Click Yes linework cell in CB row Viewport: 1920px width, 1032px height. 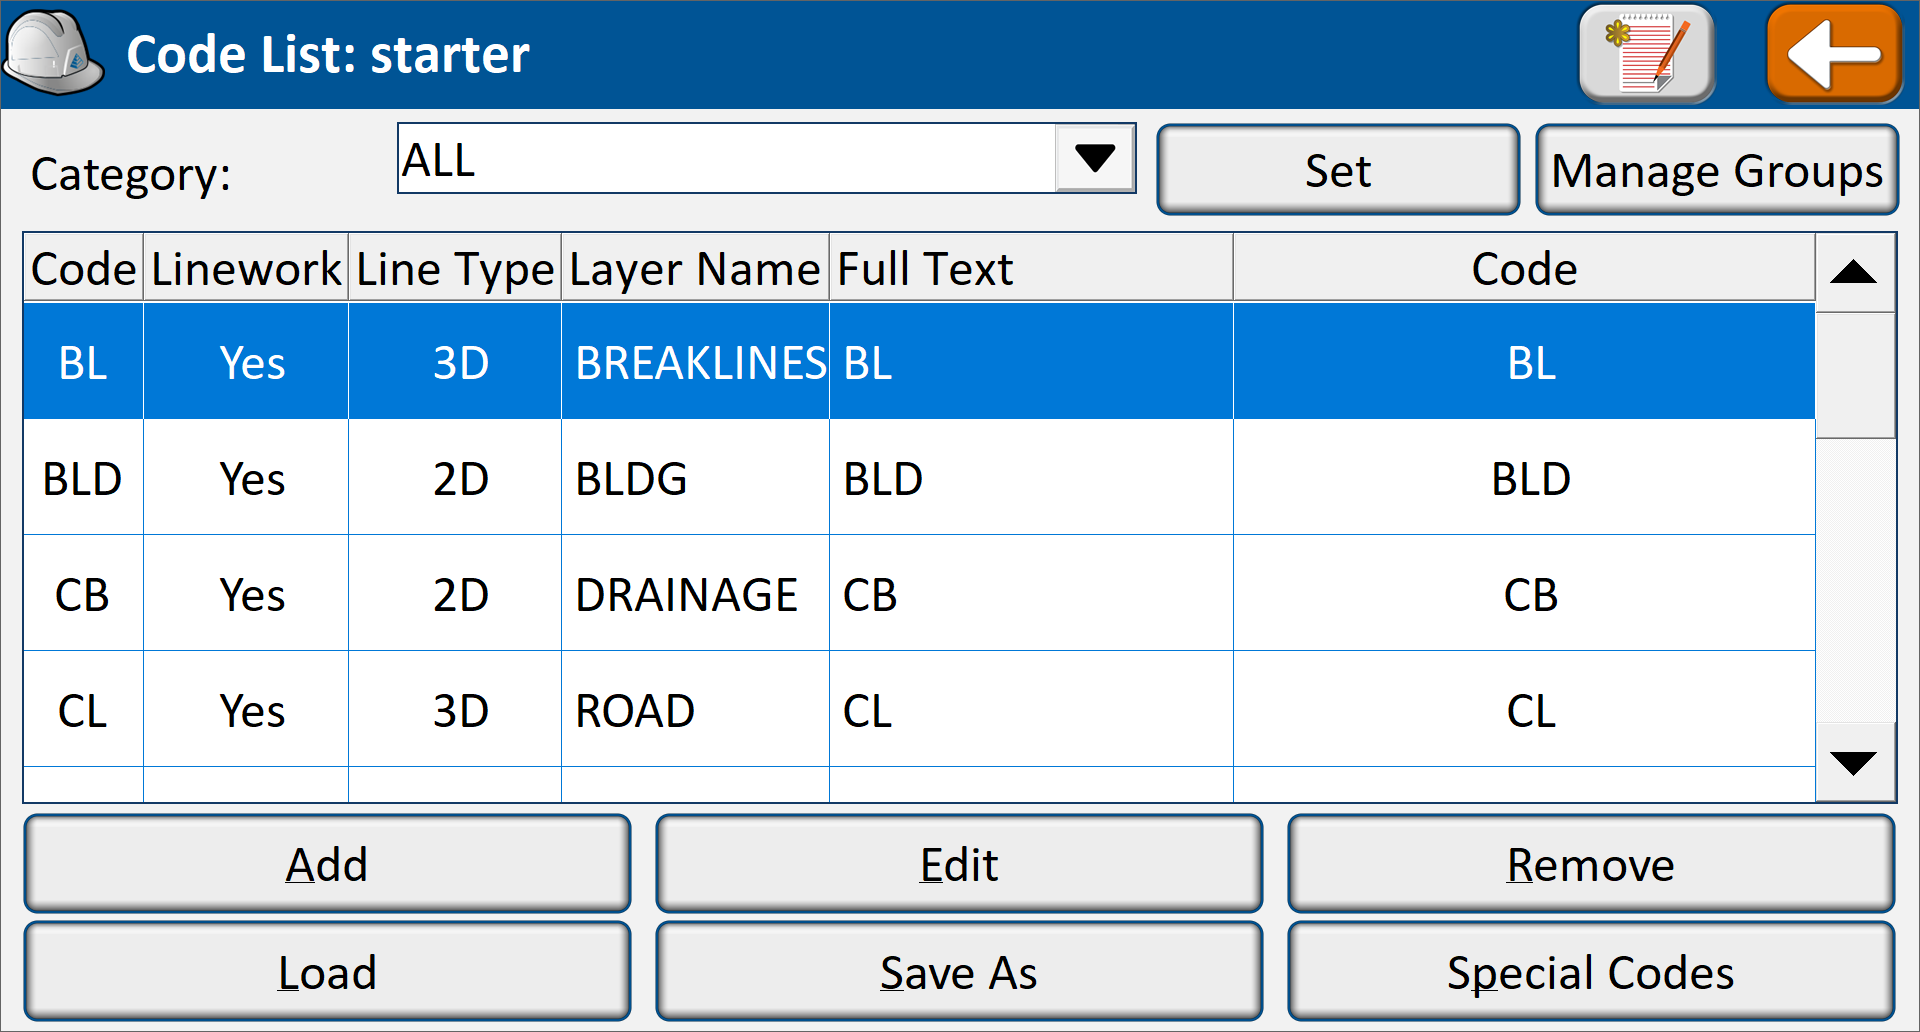tap(246, 594)
